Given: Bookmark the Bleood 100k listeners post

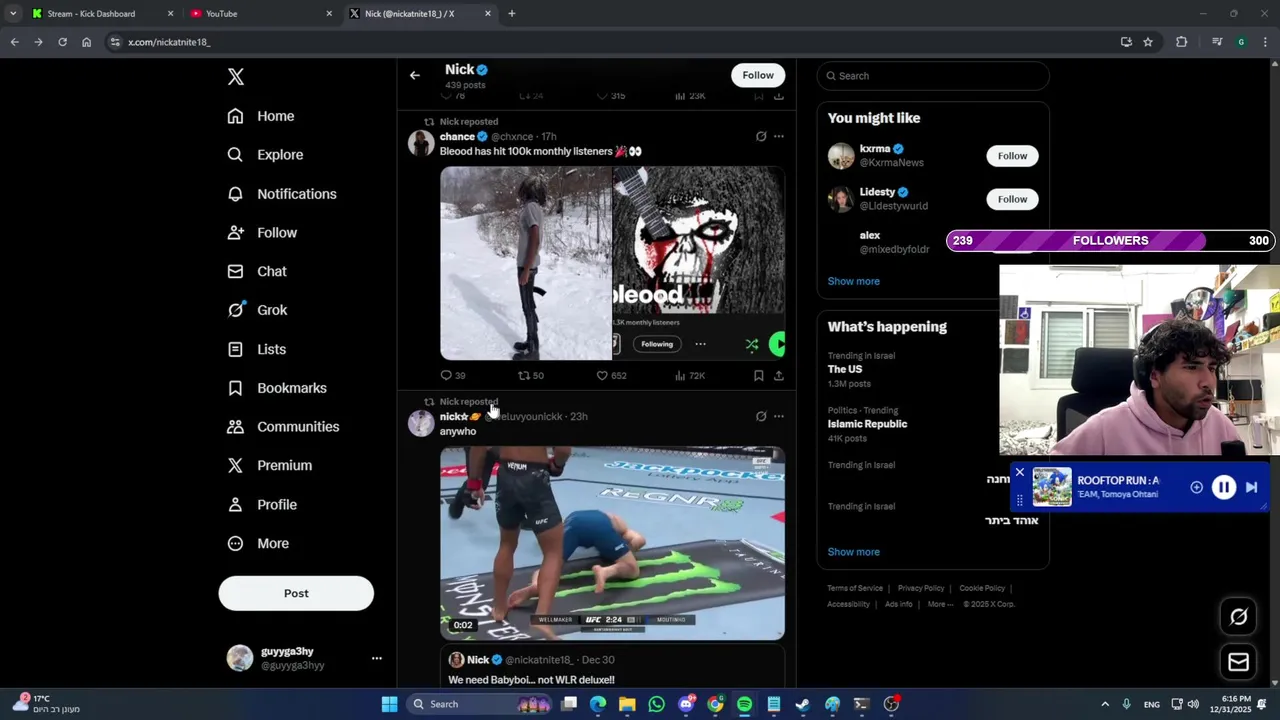Looking at the screenshot, I should click(759, 375).
